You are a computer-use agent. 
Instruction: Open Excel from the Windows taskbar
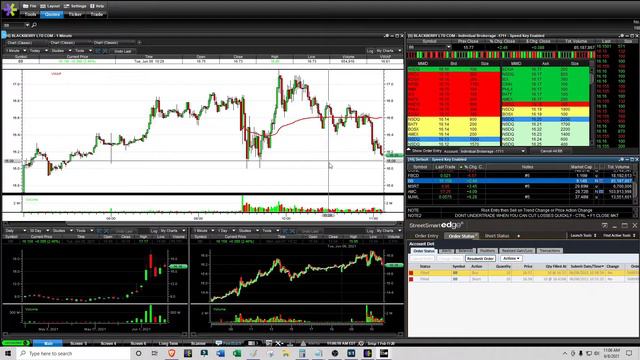click(237, 353)
